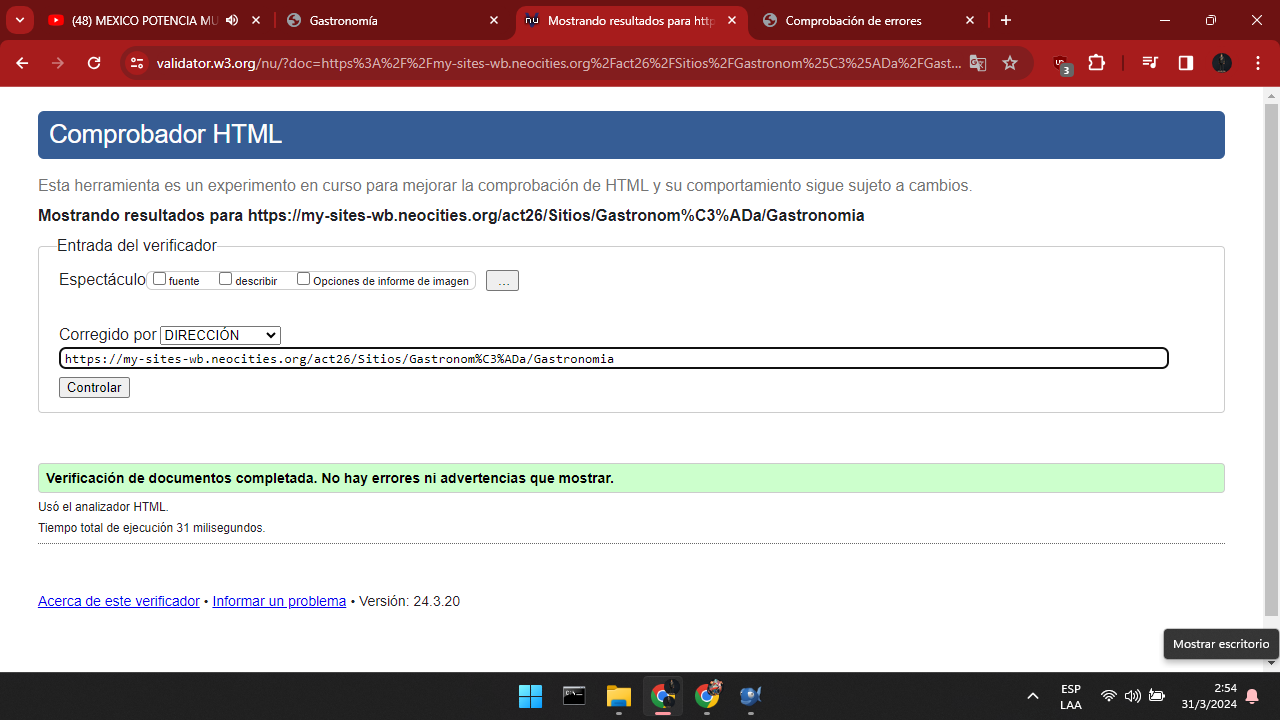Switch to MEXICO POTENCIA YouTube tab
This screenshot has width=1280, height=720.
144,20
